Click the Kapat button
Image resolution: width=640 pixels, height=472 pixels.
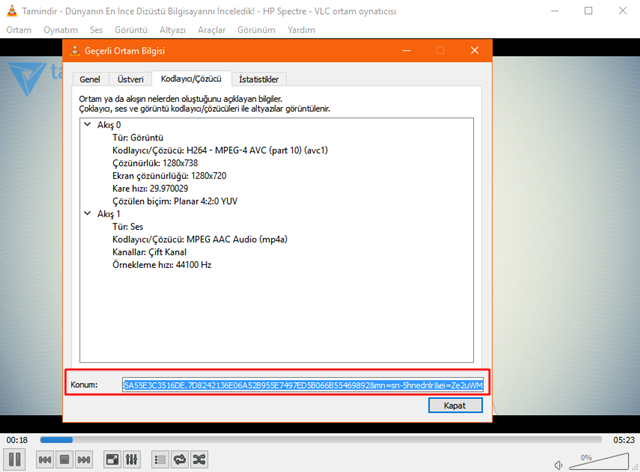(455, 405)
